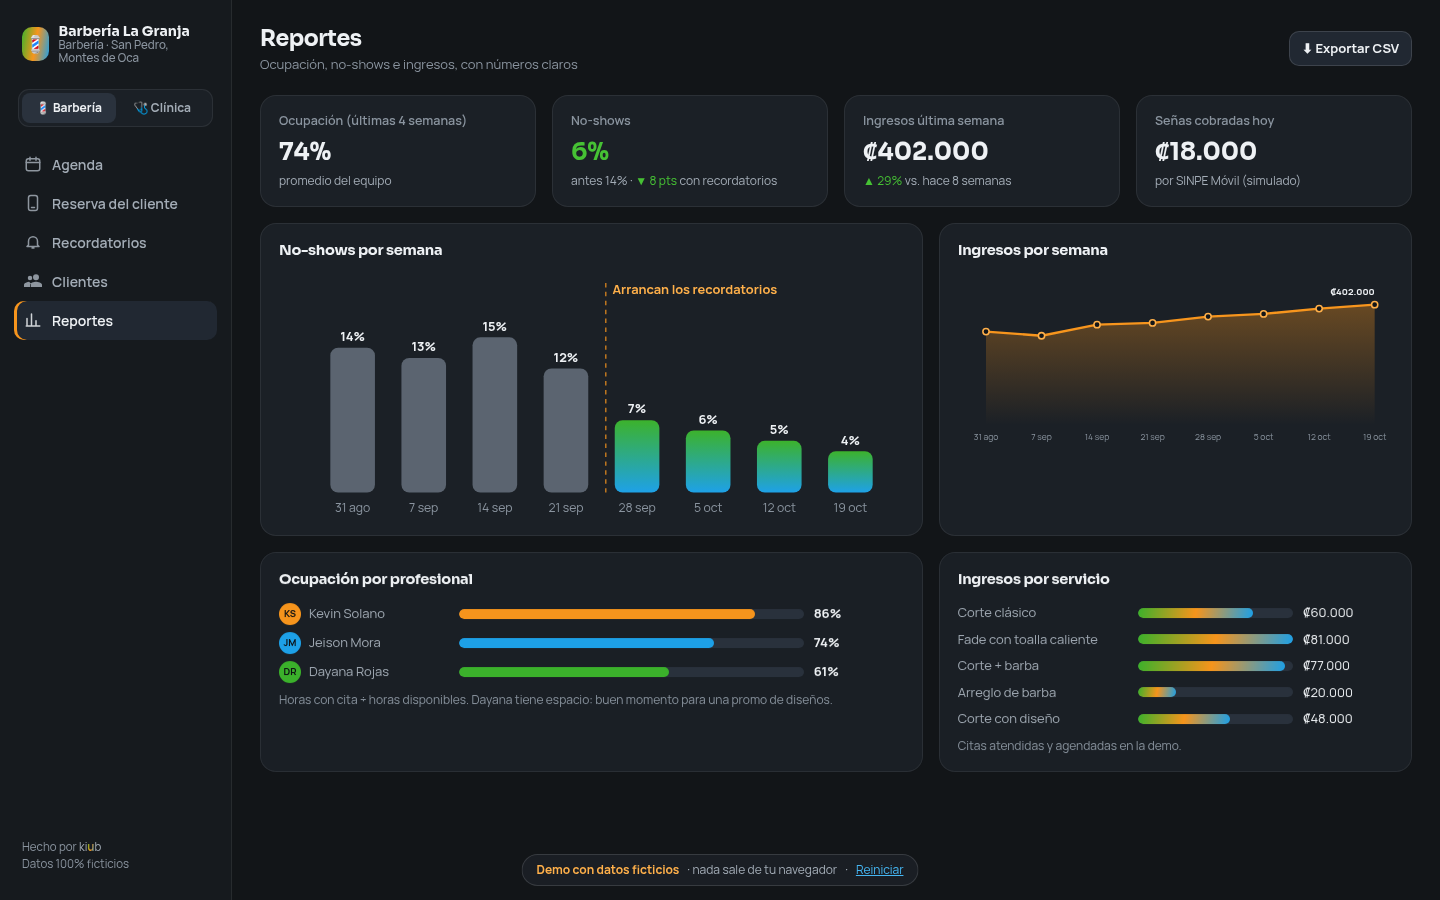
Task: Click the barber pole logo icon
Action: [35, 44]
